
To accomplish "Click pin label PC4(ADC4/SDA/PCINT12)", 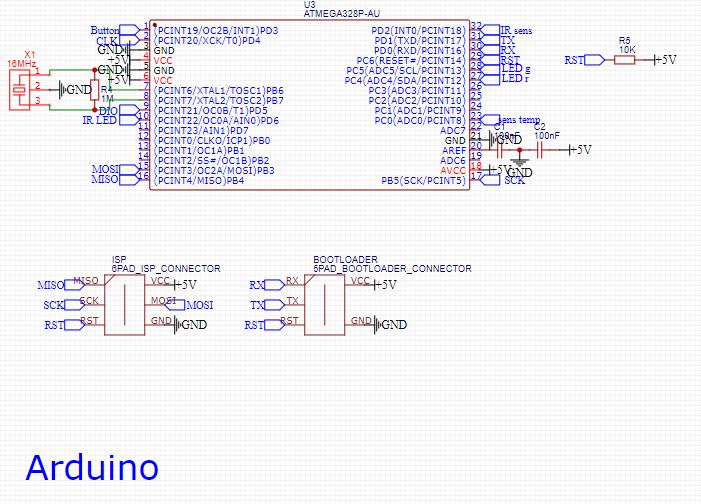I will click(405, 80).
